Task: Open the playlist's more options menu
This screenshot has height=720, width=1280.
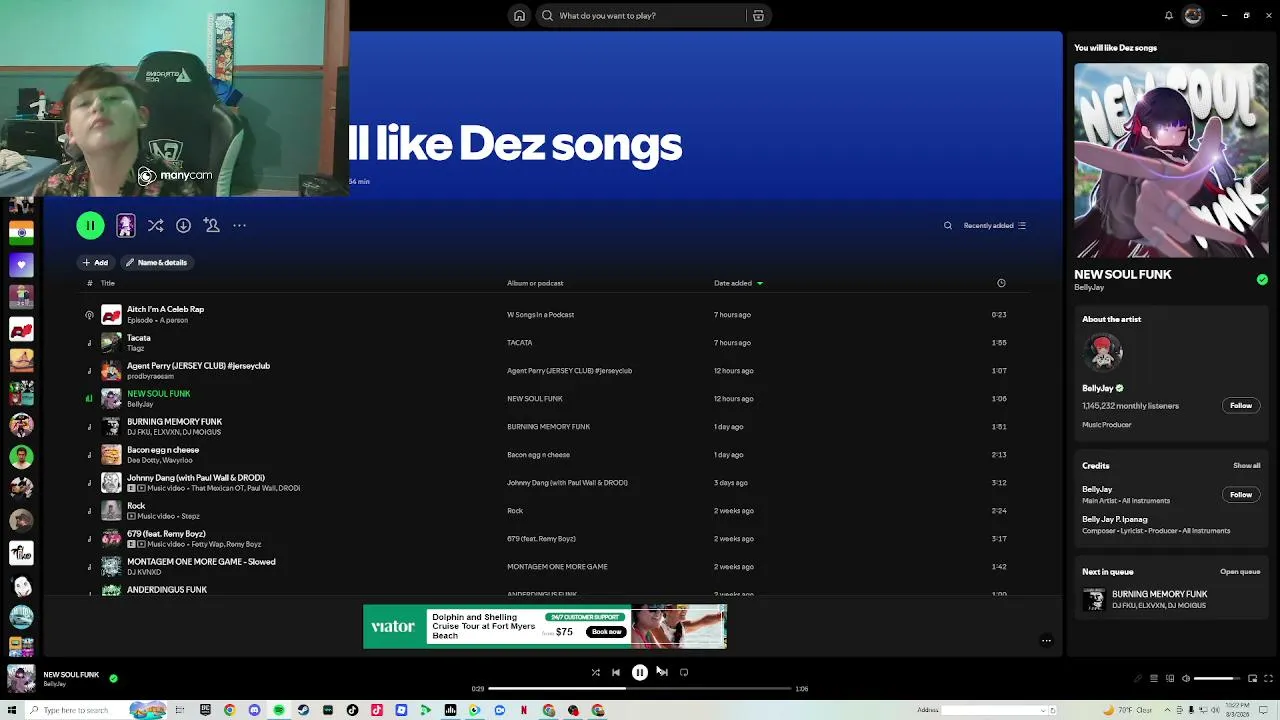Action: 239,226
